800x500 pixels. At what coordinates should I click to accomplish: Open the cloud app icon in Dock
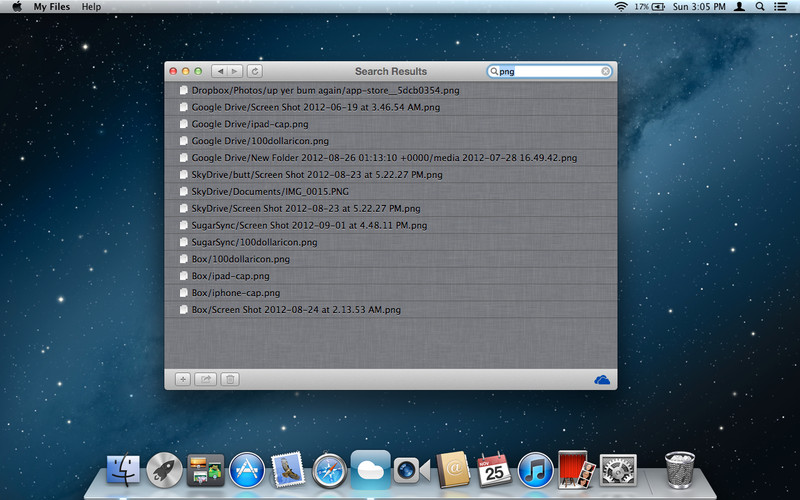(x=370, y=469)
